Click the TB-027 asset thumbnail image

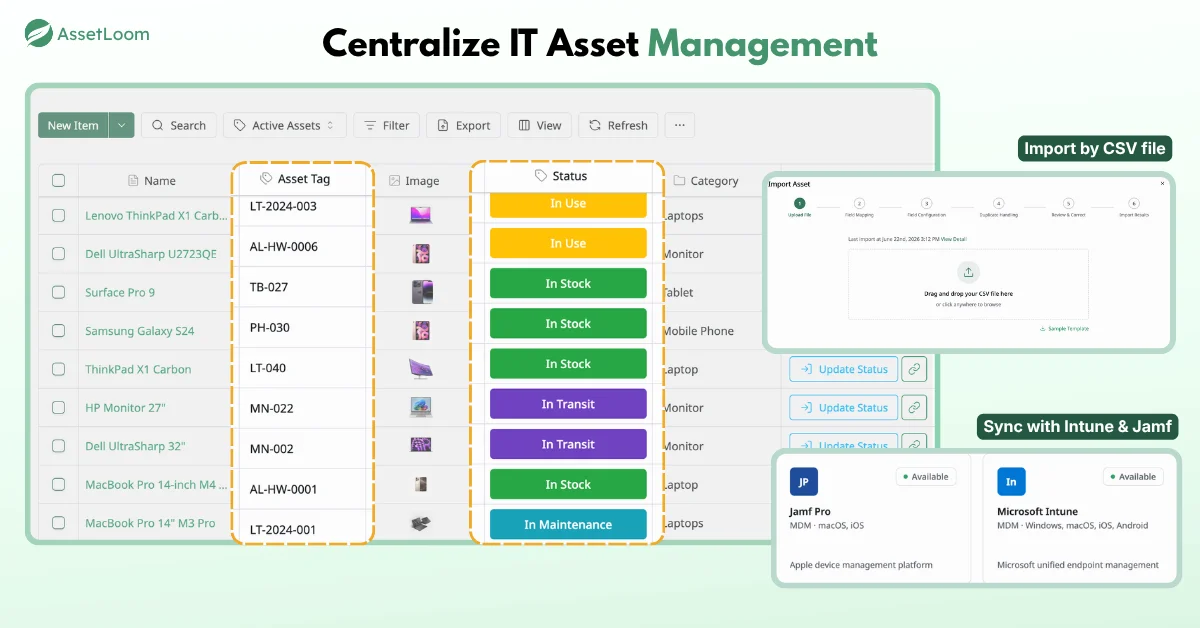click(x=422, y=292)
